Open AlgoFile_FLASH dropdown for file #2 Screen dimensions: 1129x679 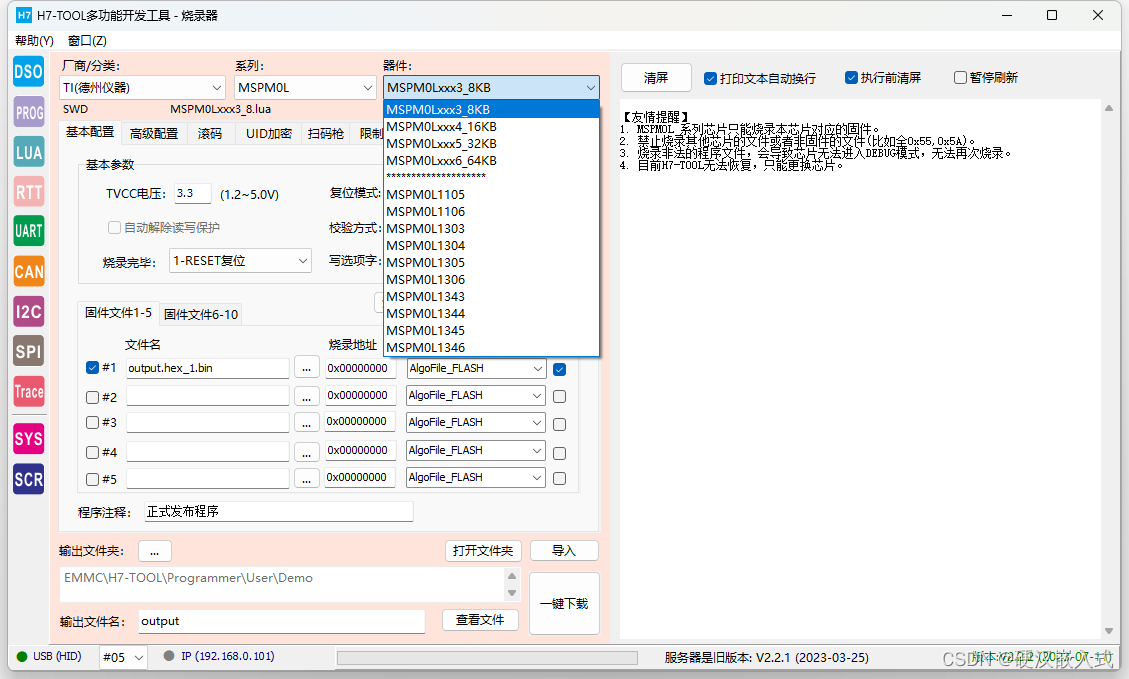point(475,395)
